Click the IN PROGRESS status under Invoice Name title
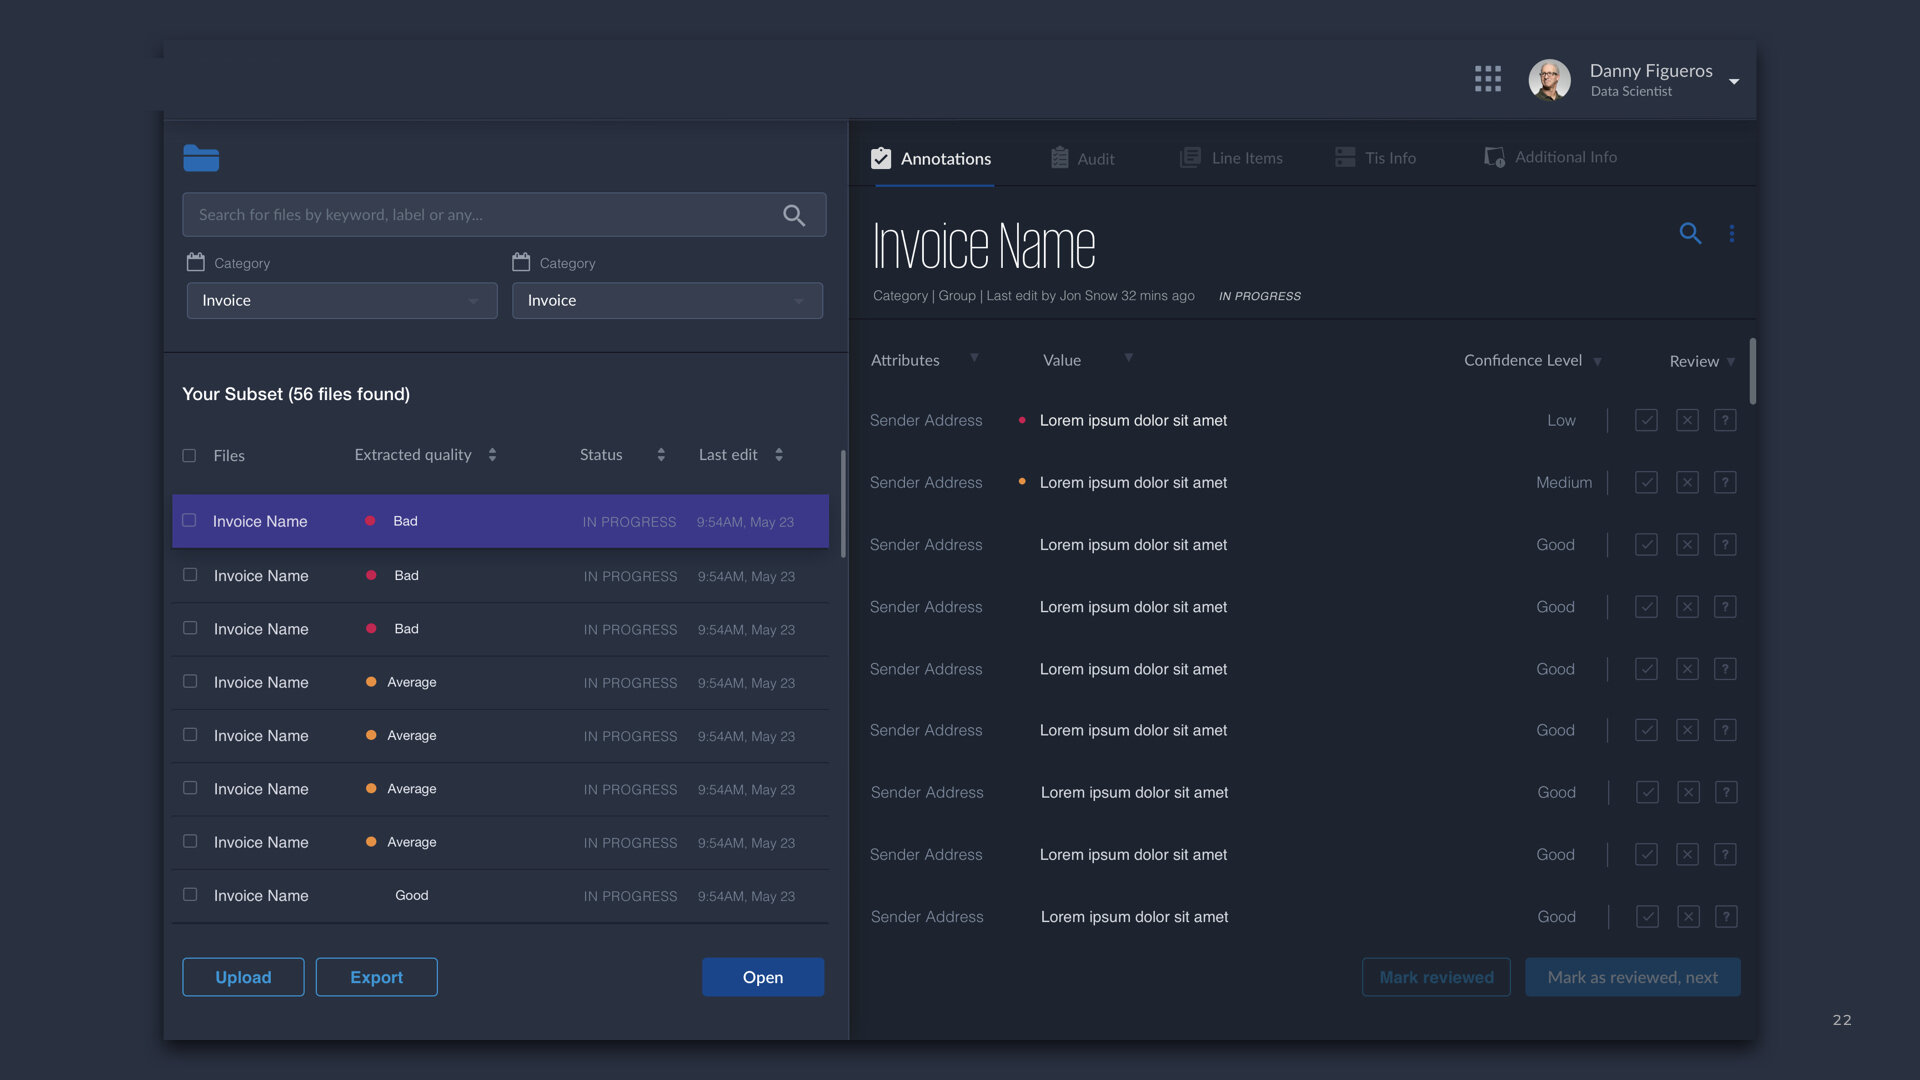The width and height of the screenshot is (1920, 1080). click(1260, 296)
